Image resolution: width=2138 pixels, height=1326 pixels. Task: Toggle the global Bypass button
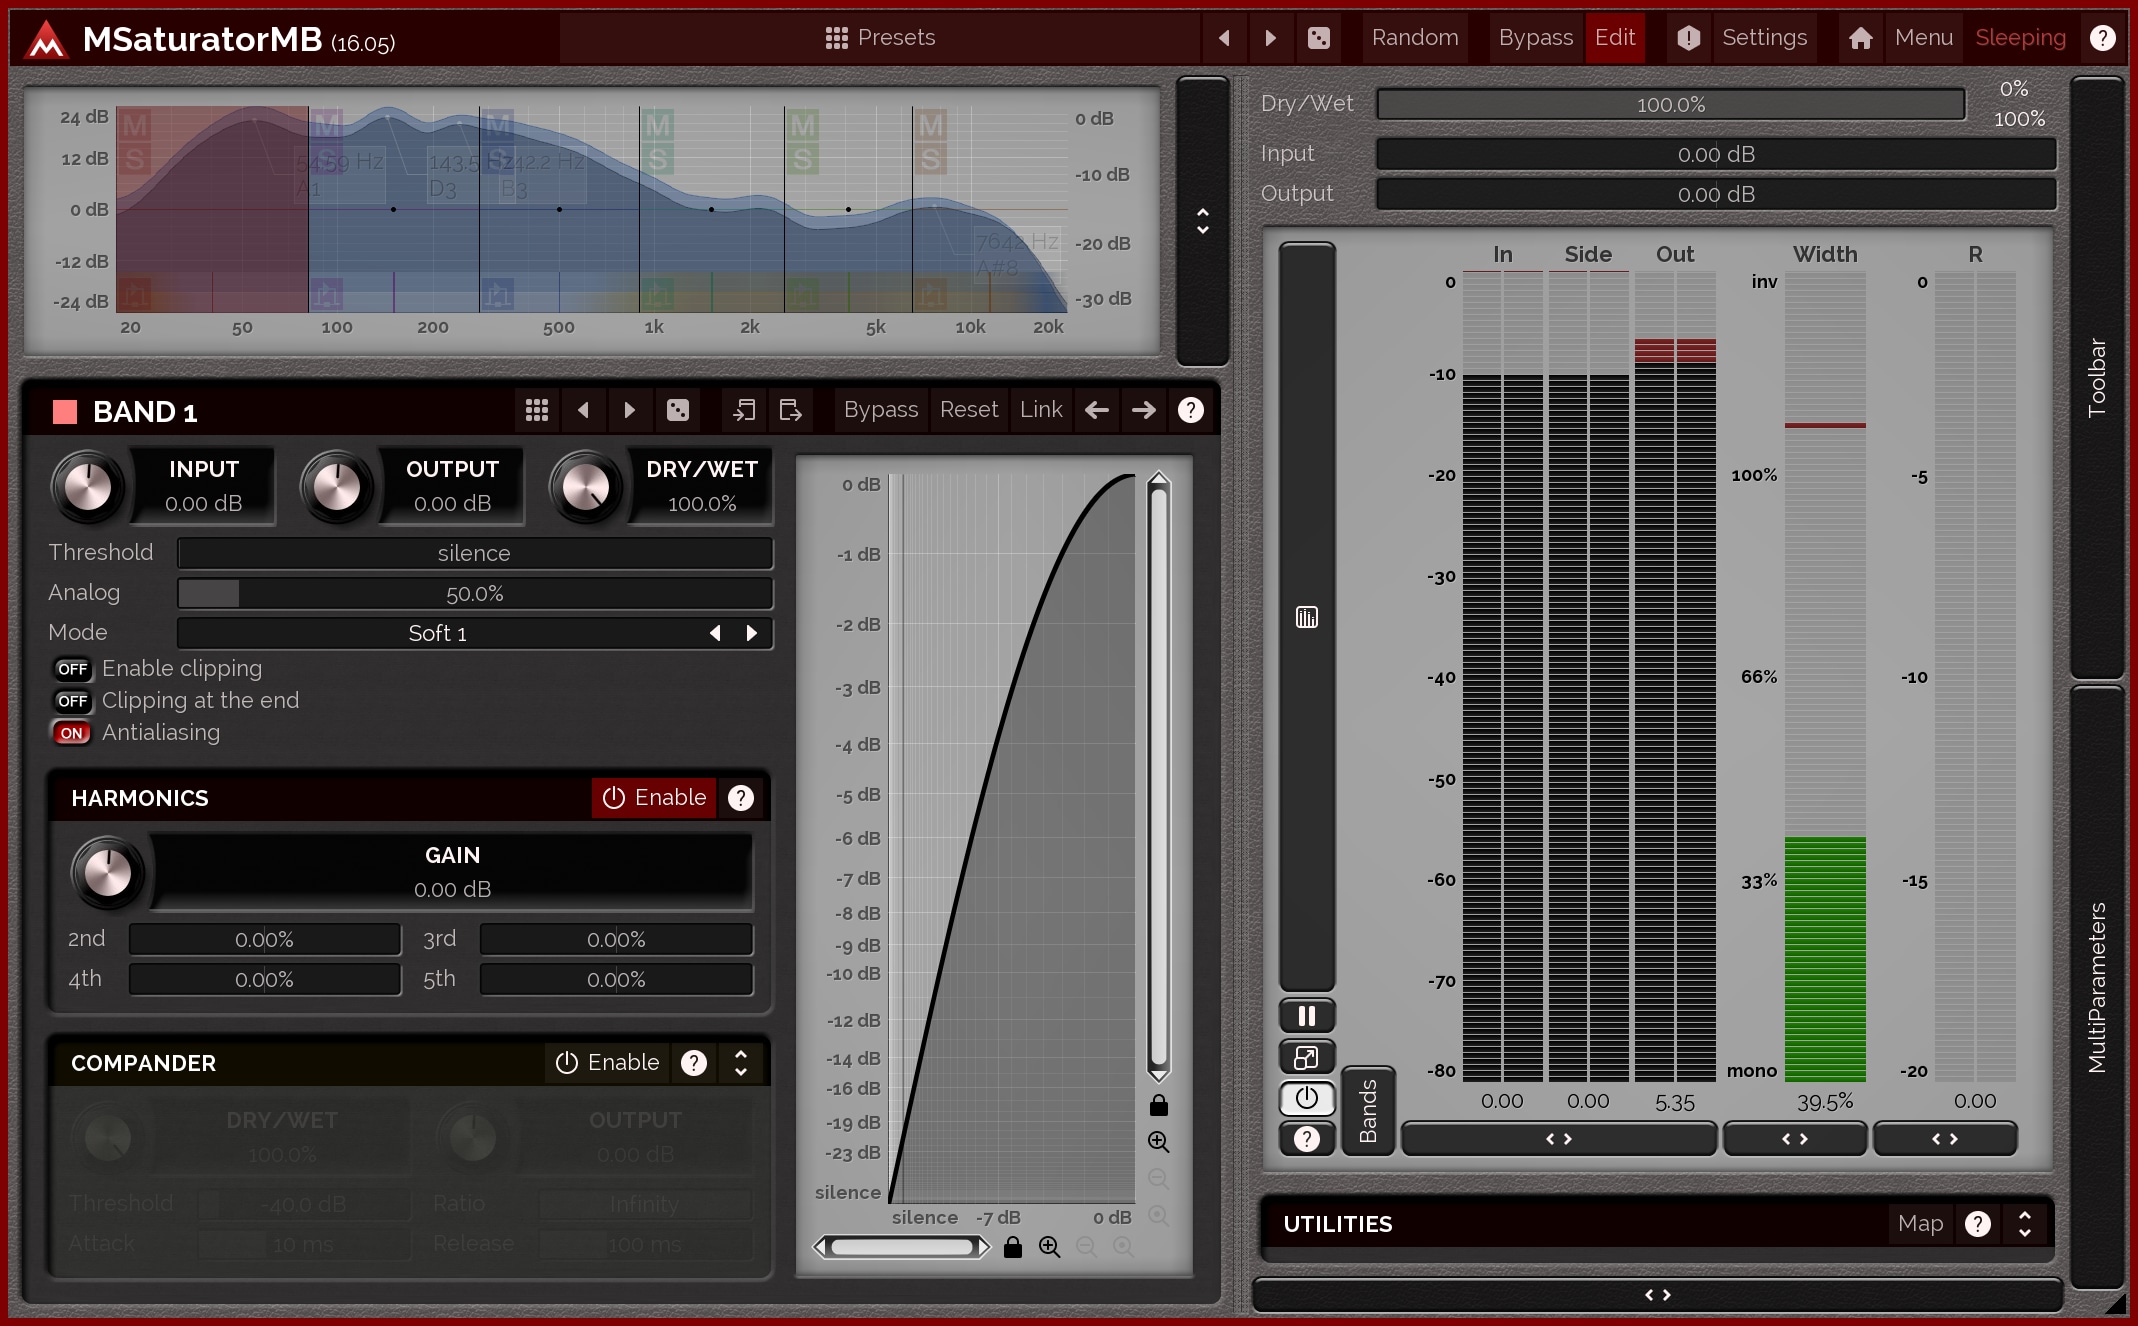tap(1535, 38)
